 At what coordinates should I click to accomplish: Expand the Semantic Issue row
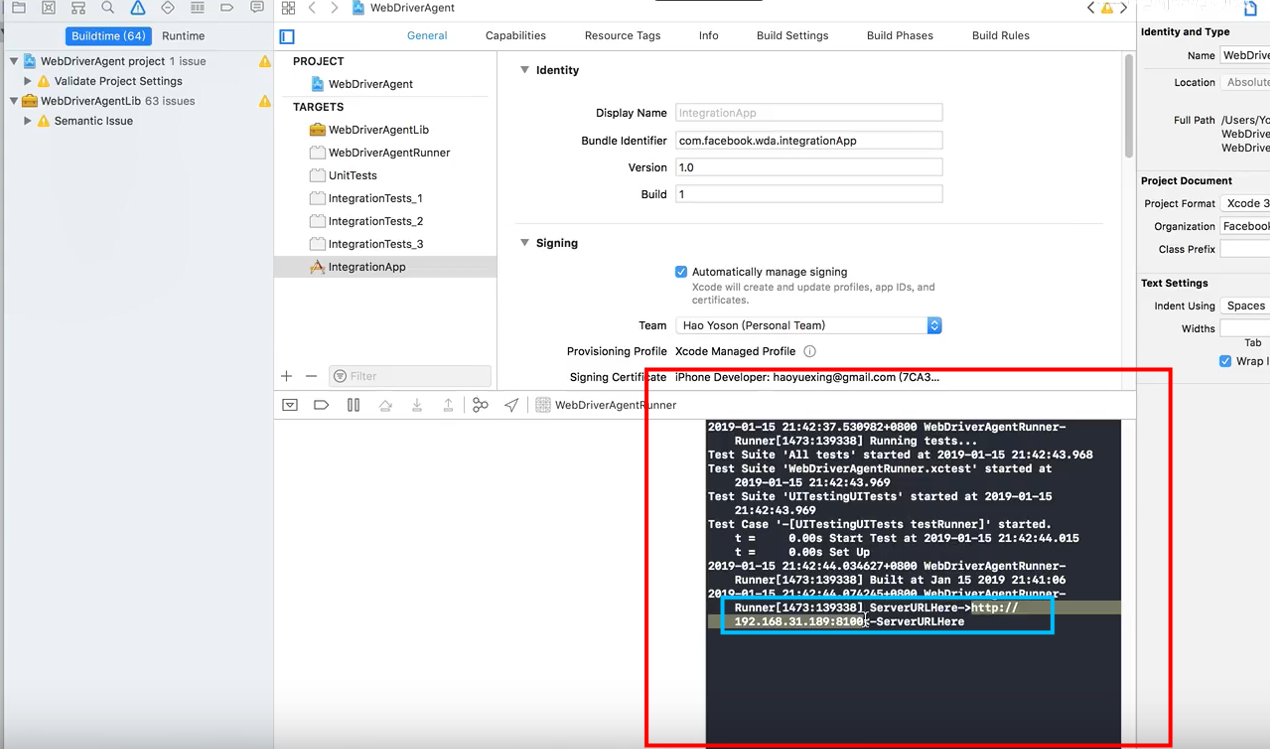click(x=28, y=121)
